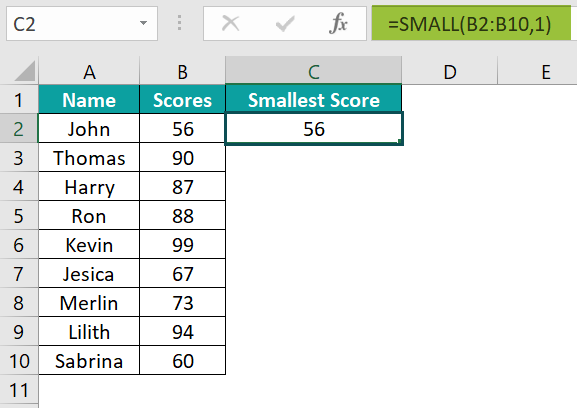577x408 pixels.
Task: Select row 11 header
Action: [x=19, y=390]
